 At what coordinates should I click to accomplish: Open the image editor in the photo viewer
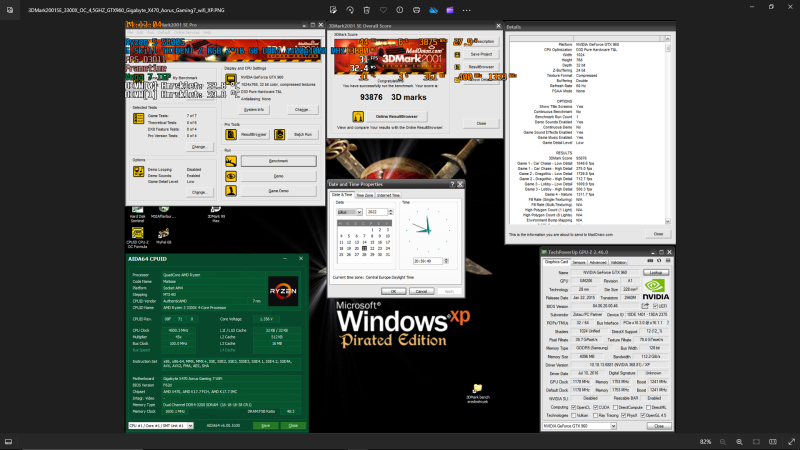pos(333,10)
